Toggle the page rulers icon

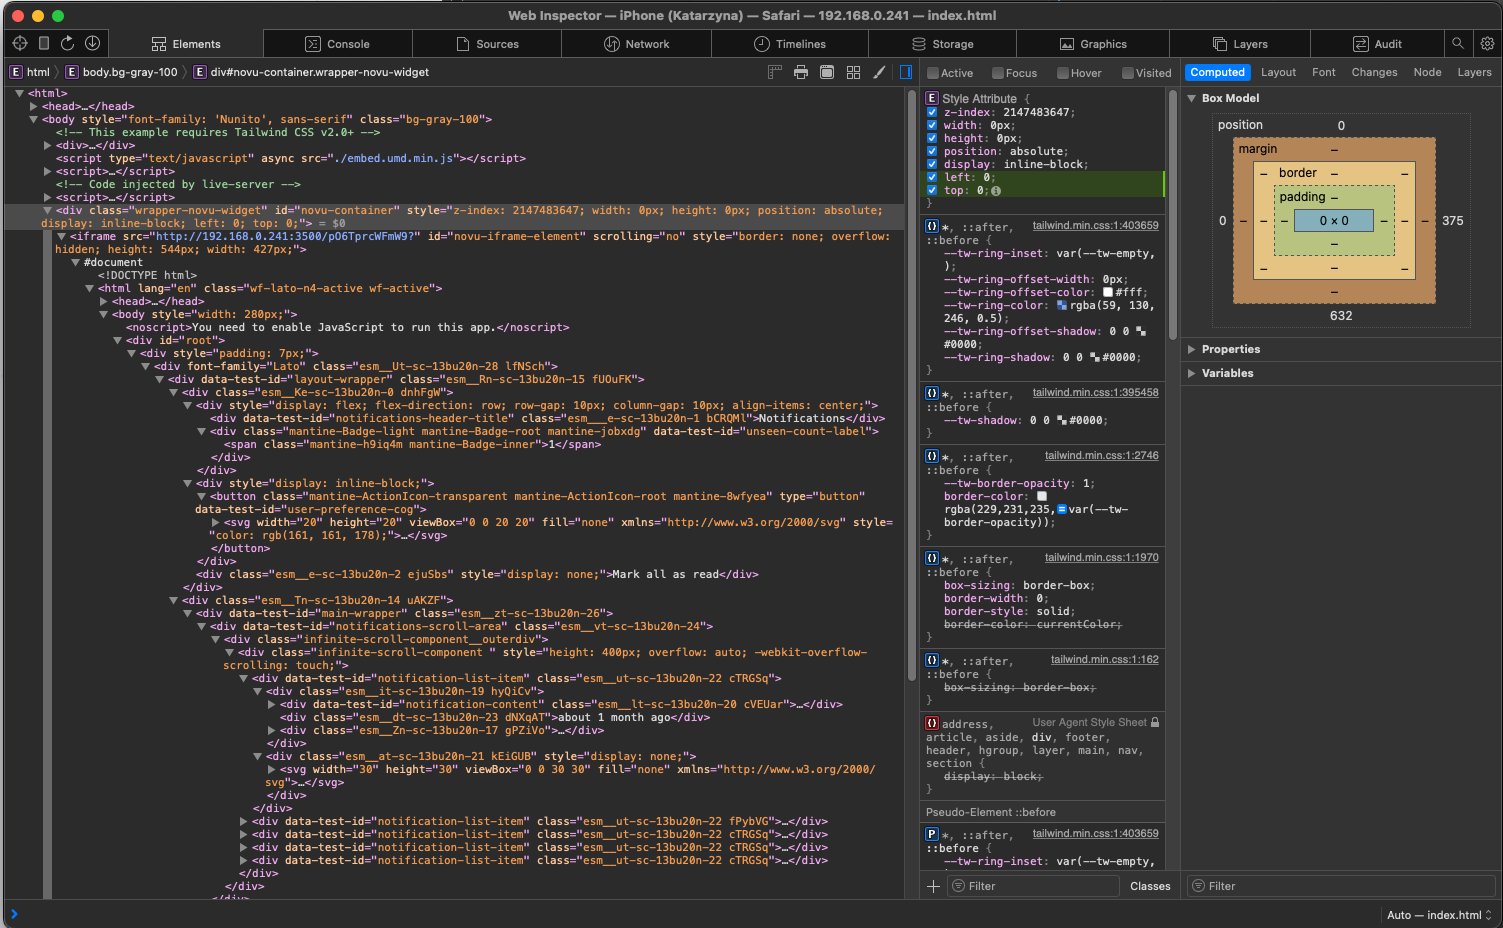point(774,72)
